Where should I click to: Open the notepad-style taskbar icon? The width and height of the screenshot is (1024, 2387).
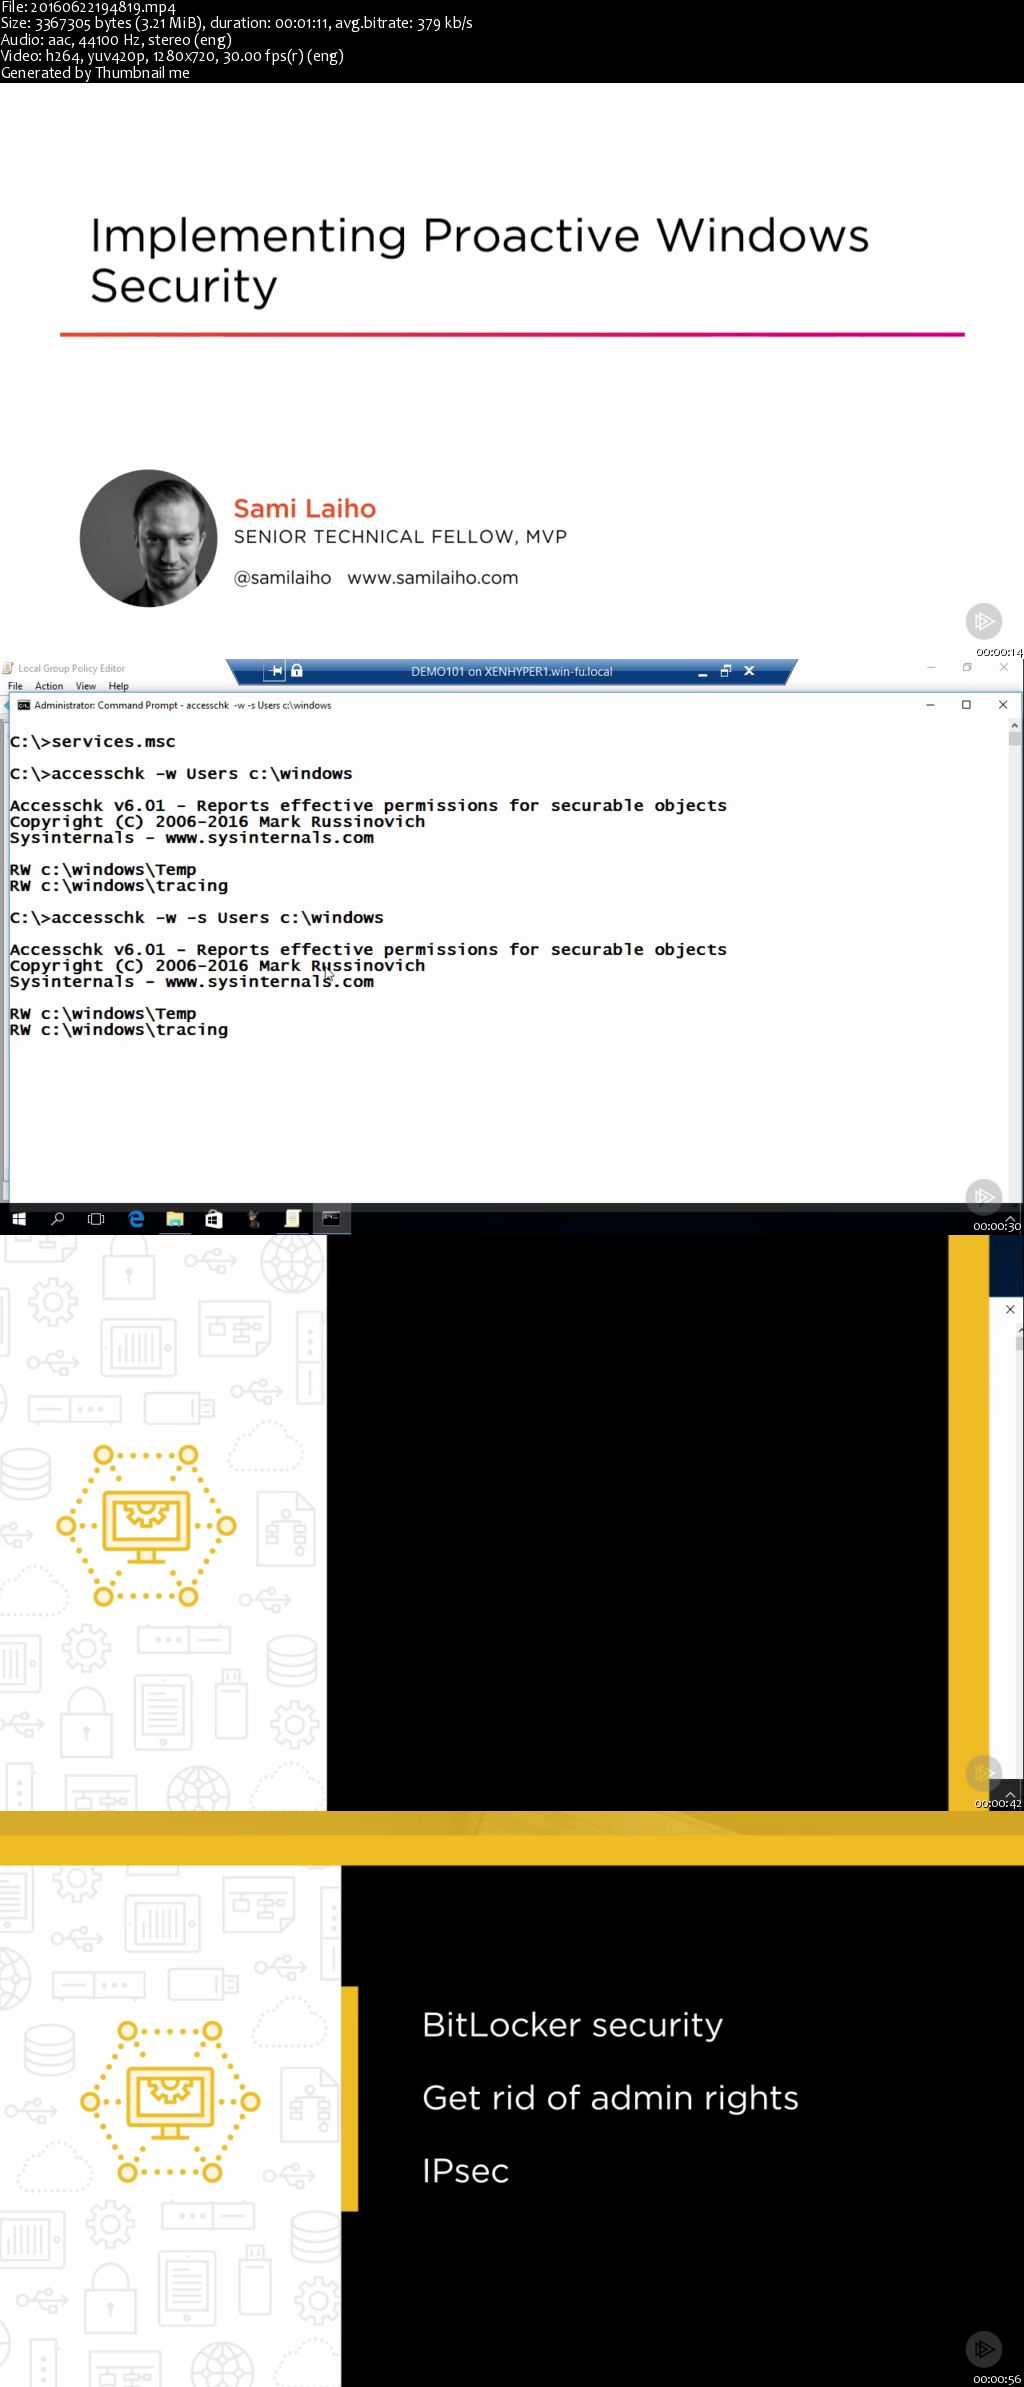pyautogui.click(x=292, y=1219)
